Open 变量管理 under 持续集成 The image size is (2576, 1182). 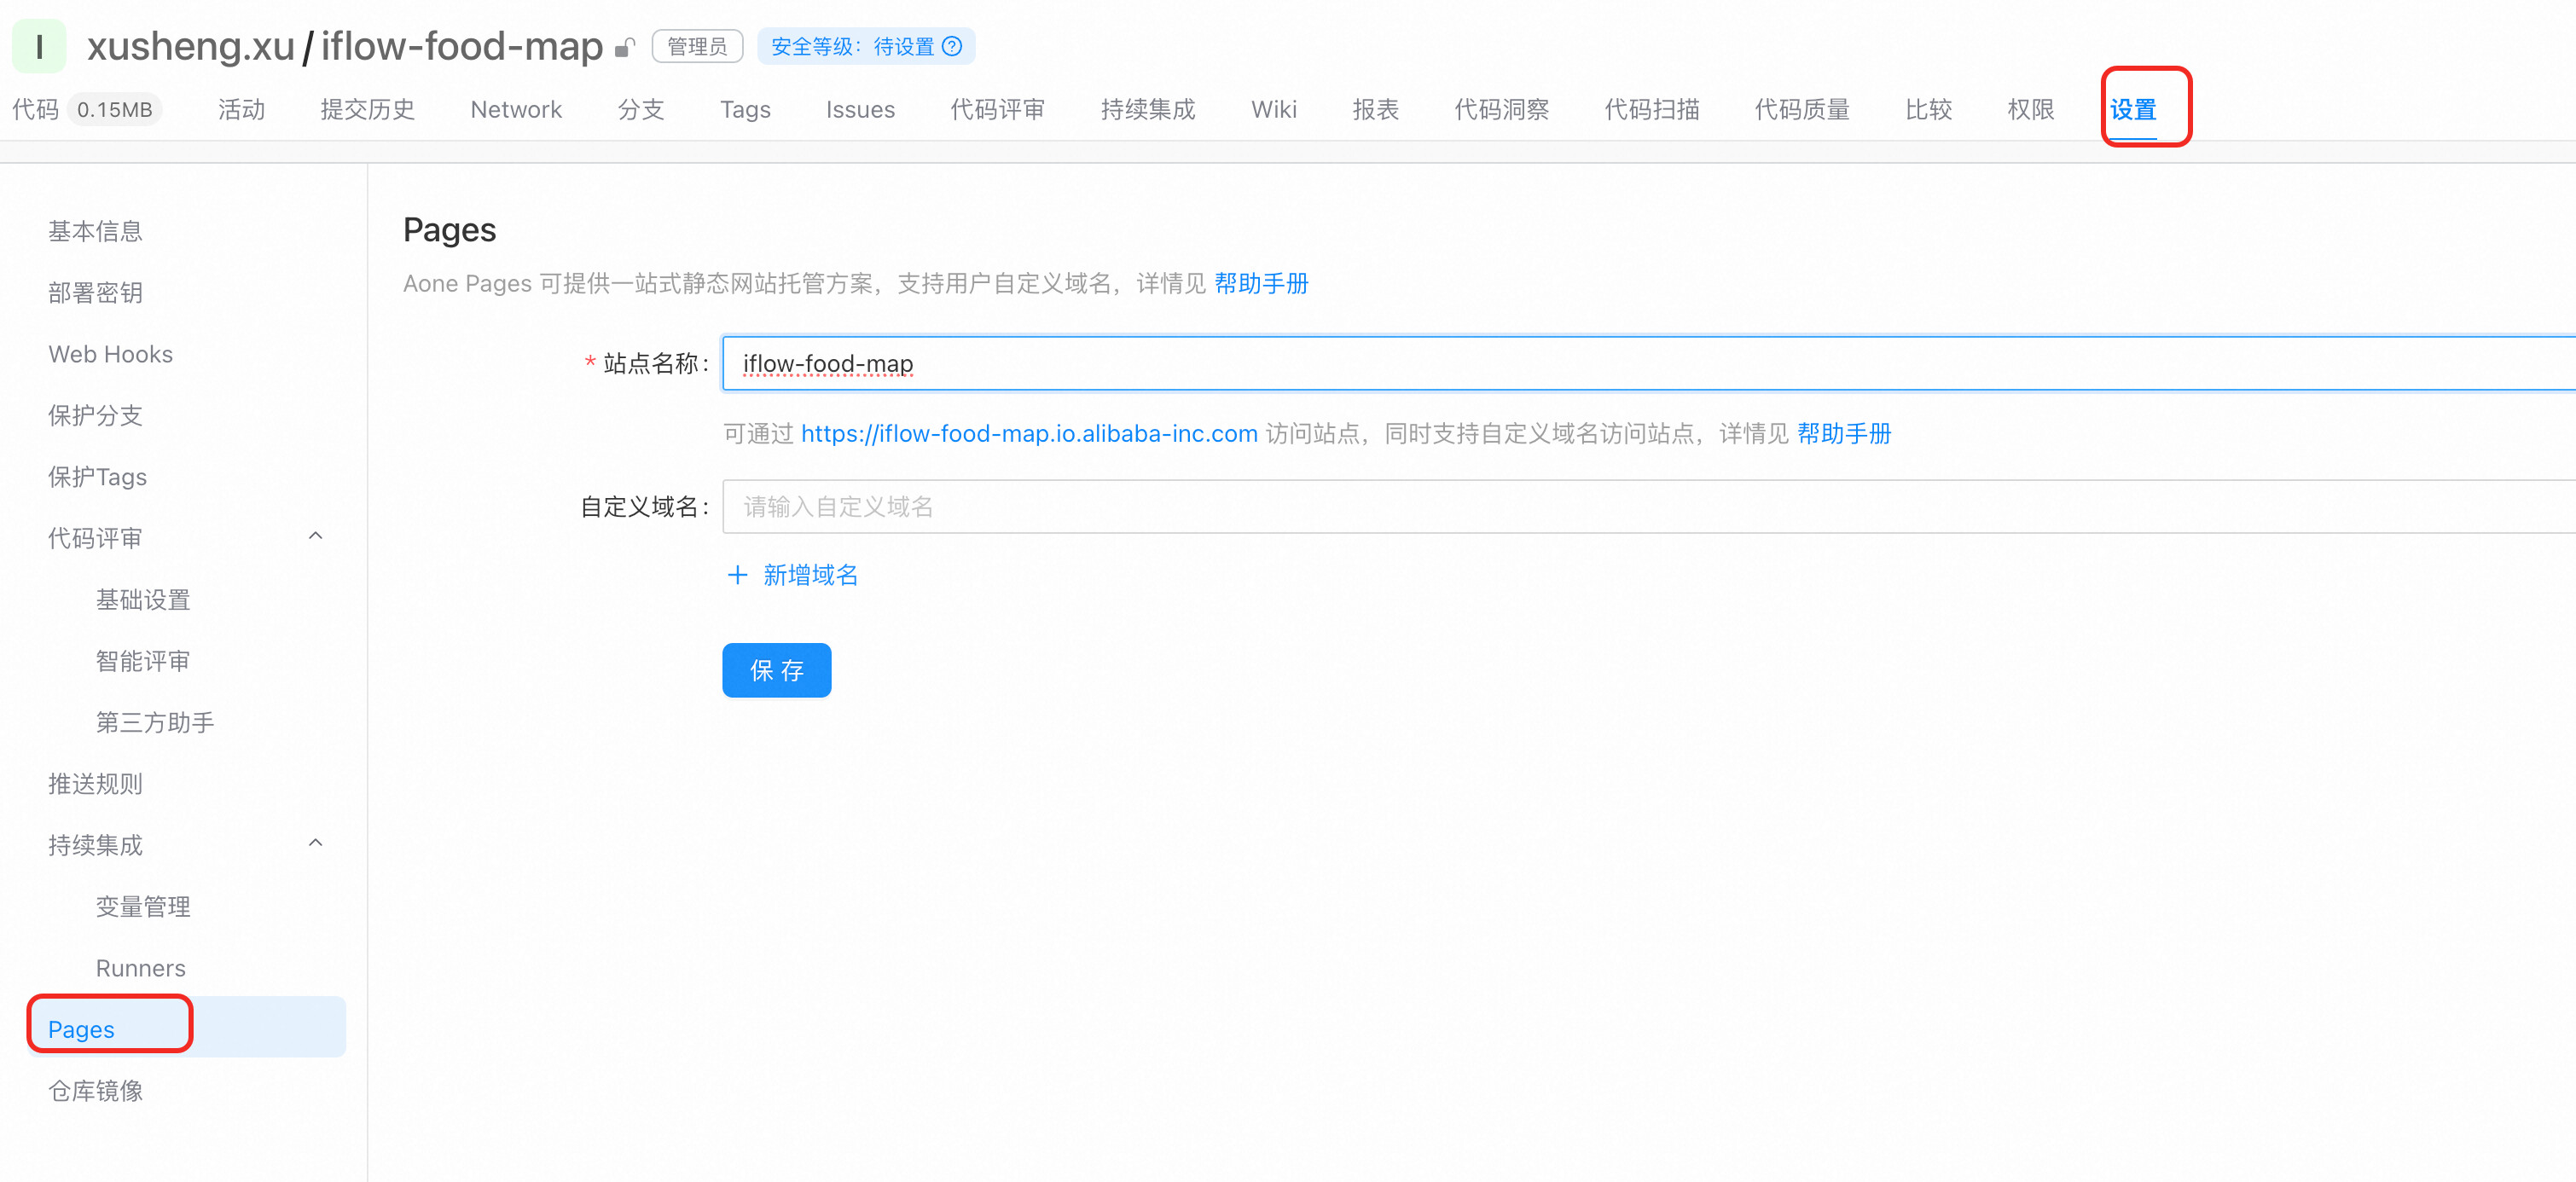[x=142, y=906]
